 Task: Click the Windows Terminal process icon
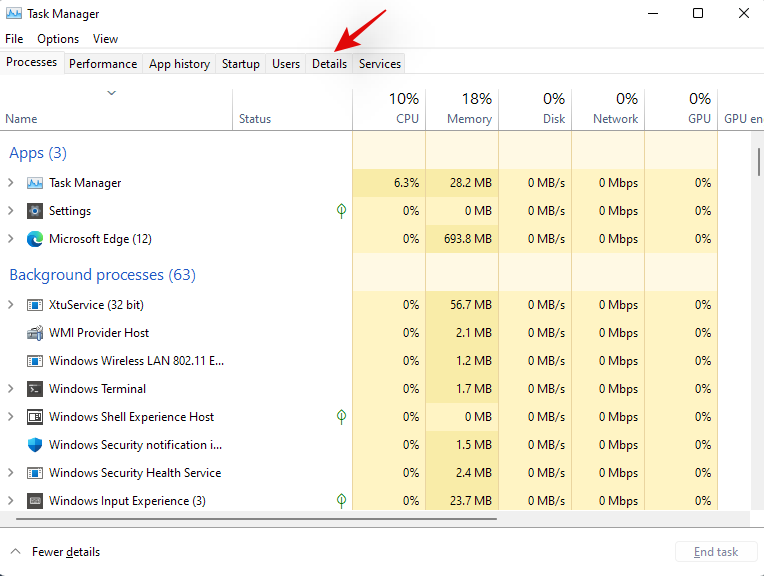[35, 389]
